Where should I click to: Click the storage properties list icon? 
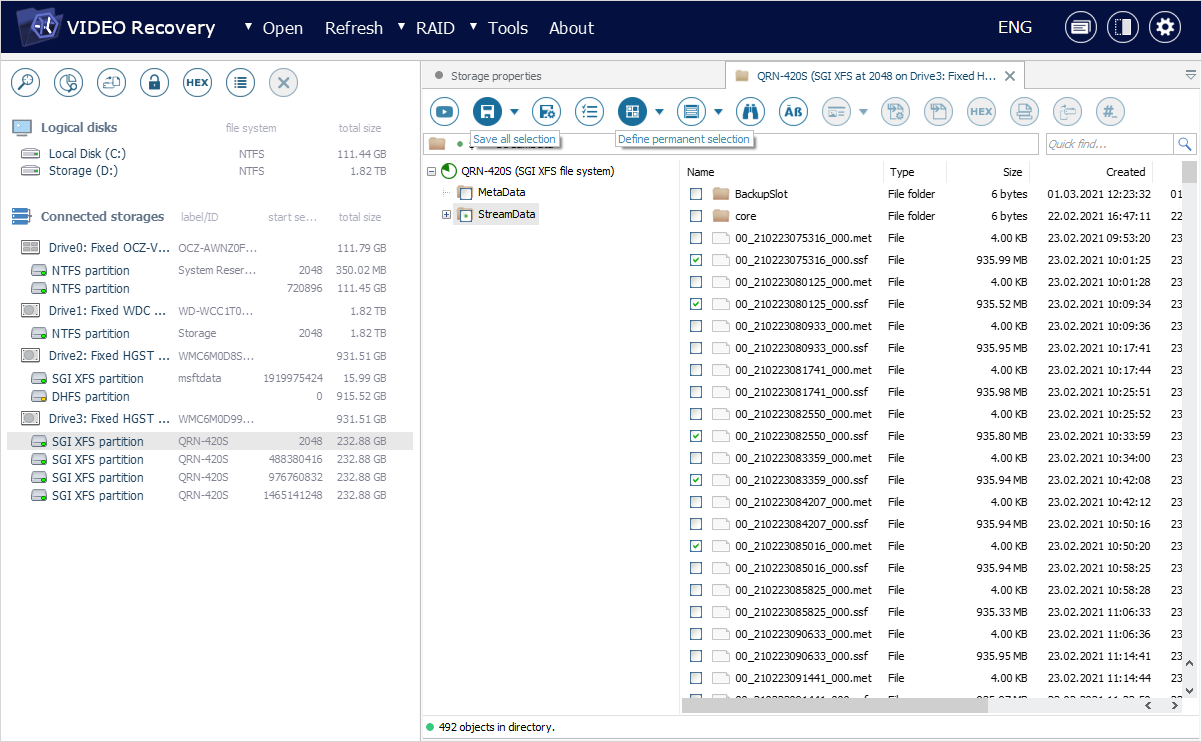coord(240,83)
